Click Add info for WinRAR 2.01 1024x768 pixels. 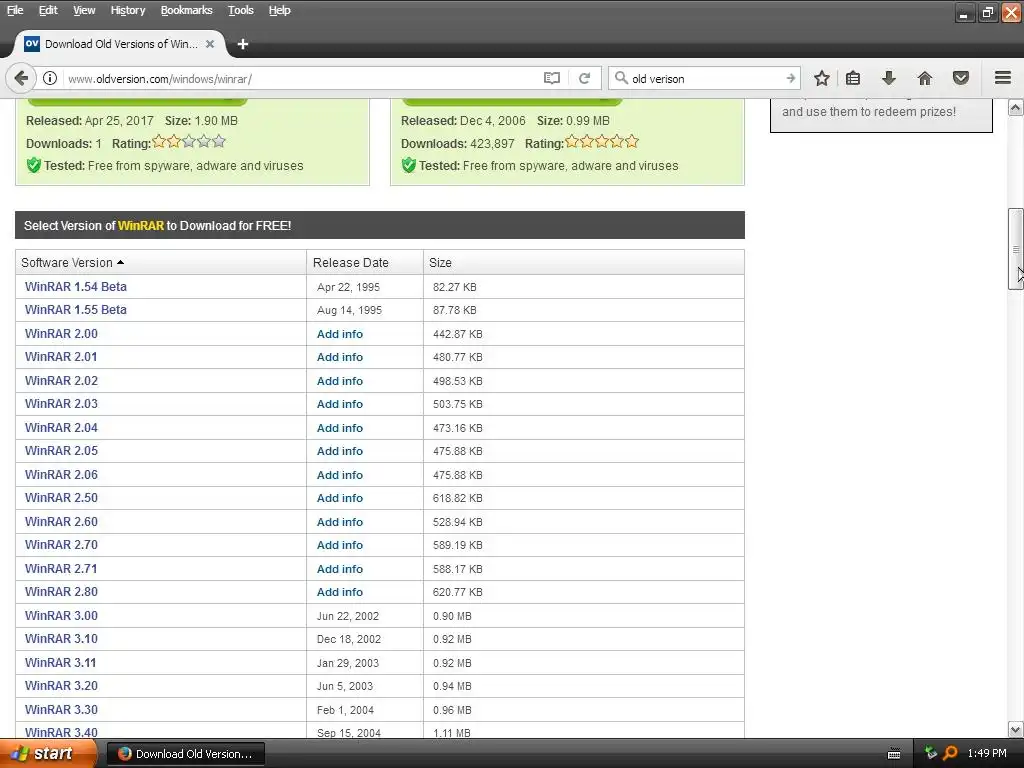[x=340, y=357]
